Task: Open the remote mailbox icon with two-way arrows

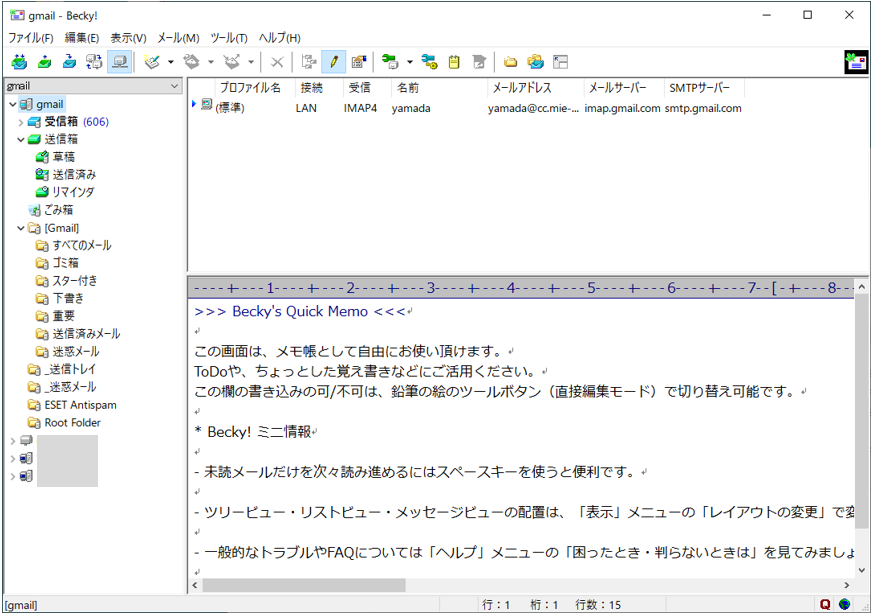Action: click(x=94, y=62)
